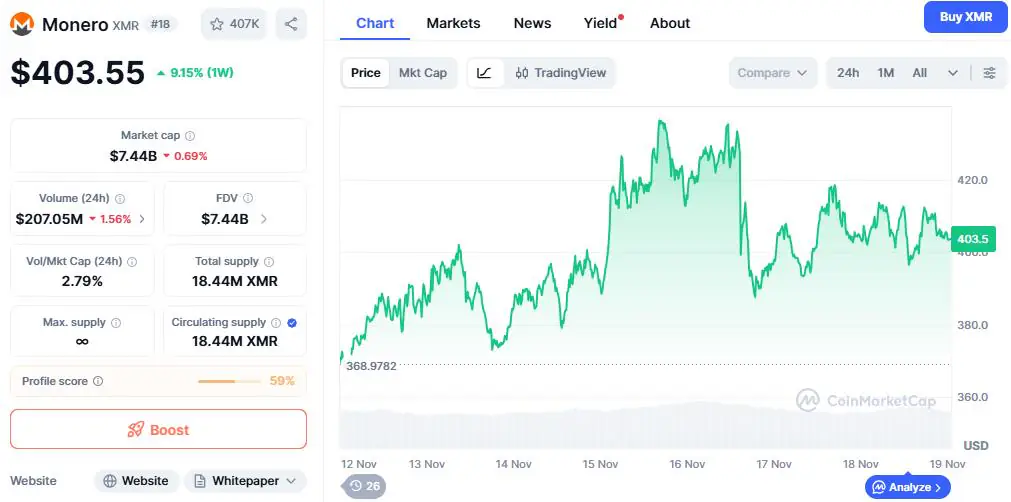This screenshot has width=1011, height=502.
Task: Add Monero to watchlist via star button
Action: pos(234,23)
